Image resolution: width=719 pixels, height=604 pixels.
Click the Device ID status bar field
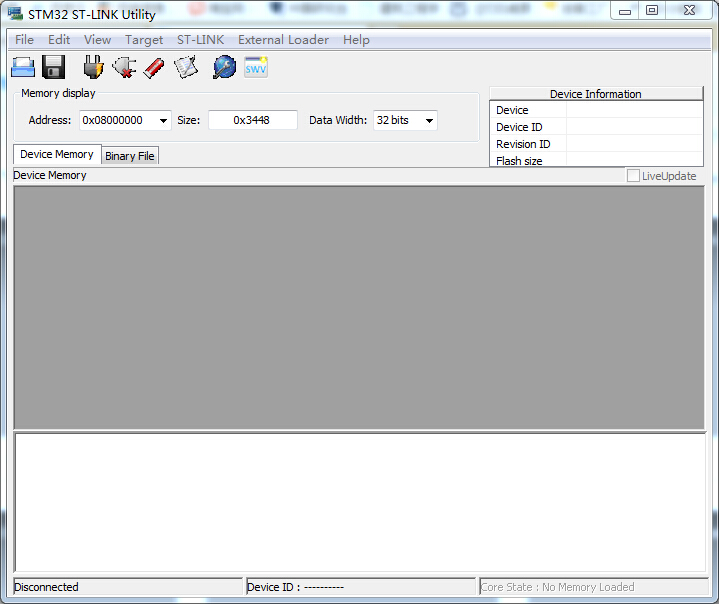(x=360, y=587)
